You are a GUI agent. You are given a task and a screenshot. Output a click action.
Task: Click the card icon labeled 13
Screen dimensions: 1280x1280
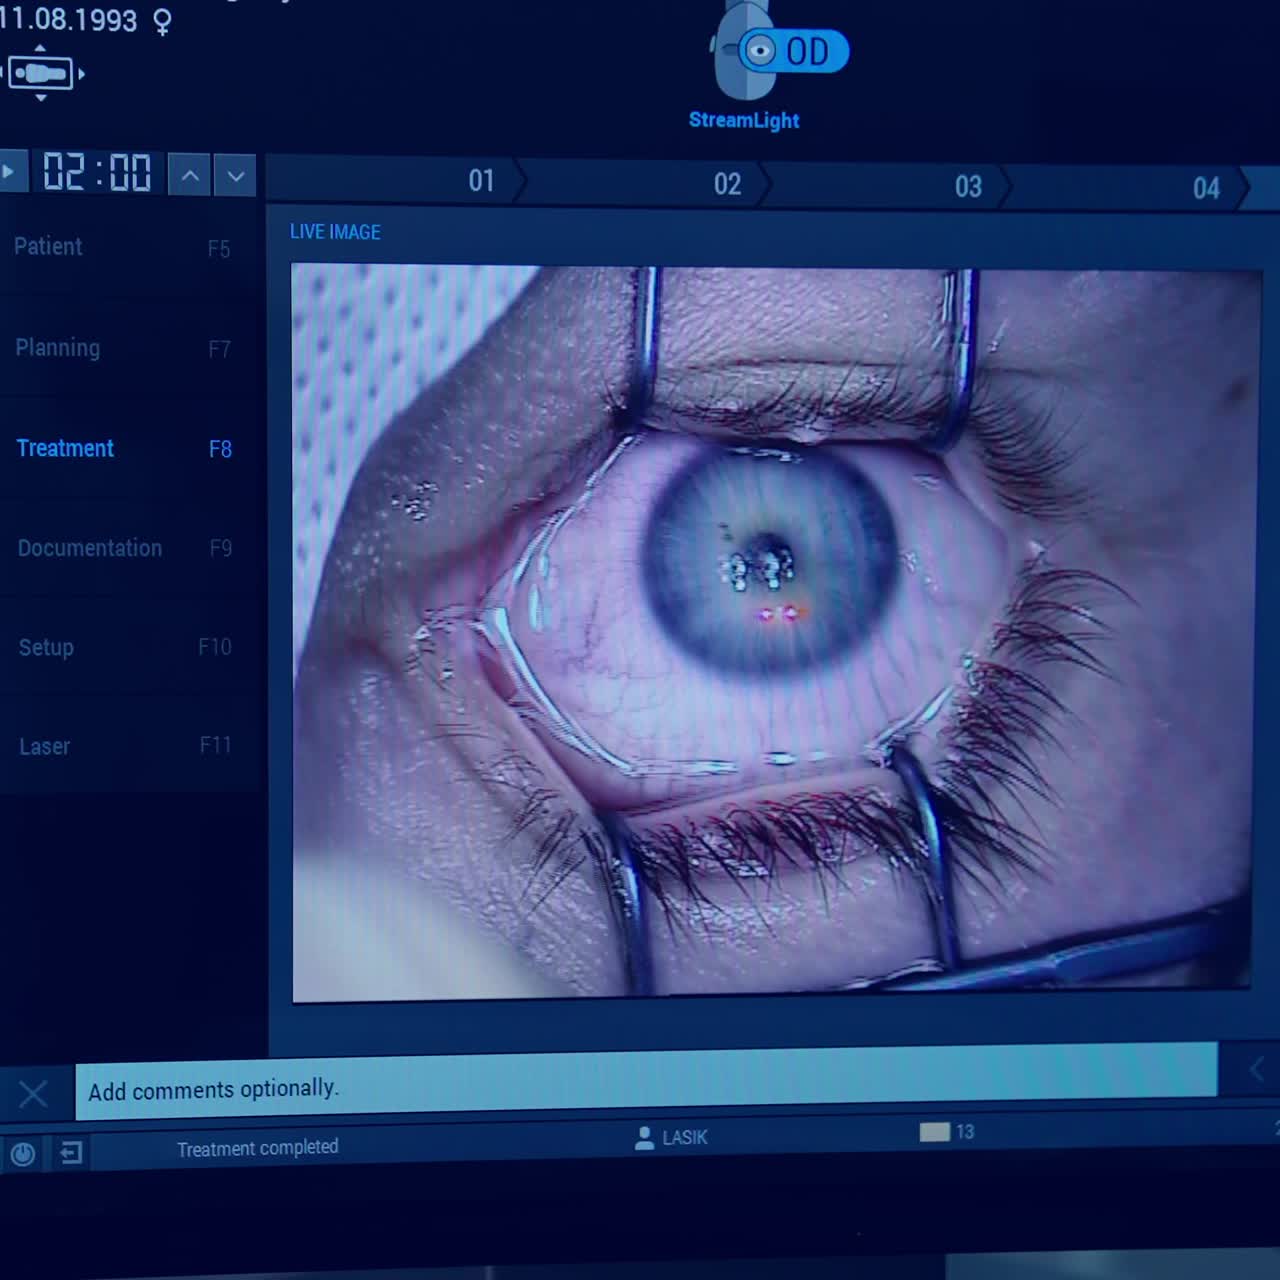(x=934, y=1132)
